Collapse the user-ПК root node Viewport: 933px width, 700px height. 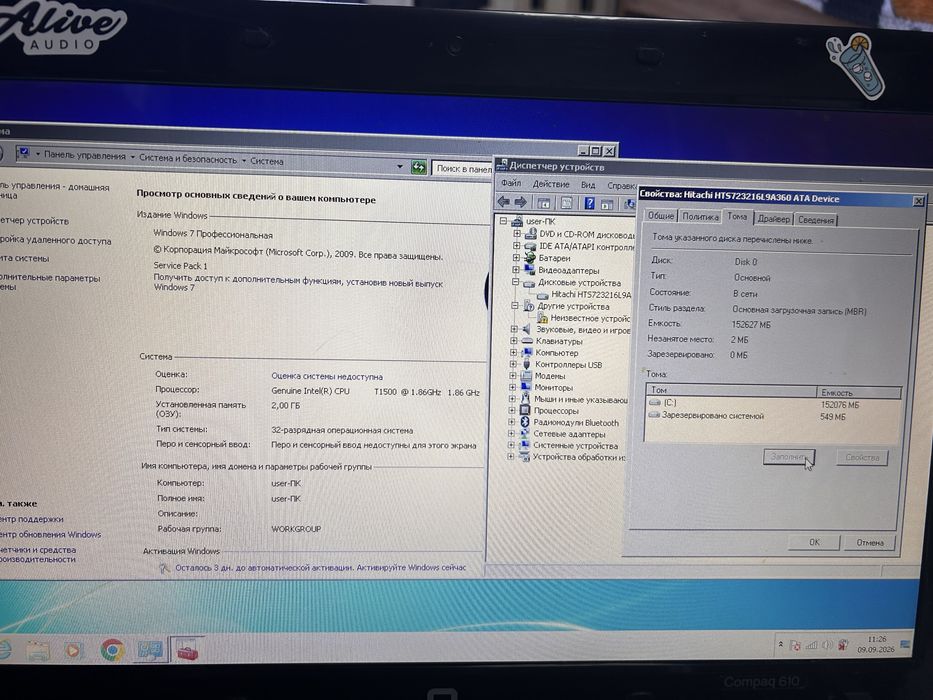pos(503,221)
